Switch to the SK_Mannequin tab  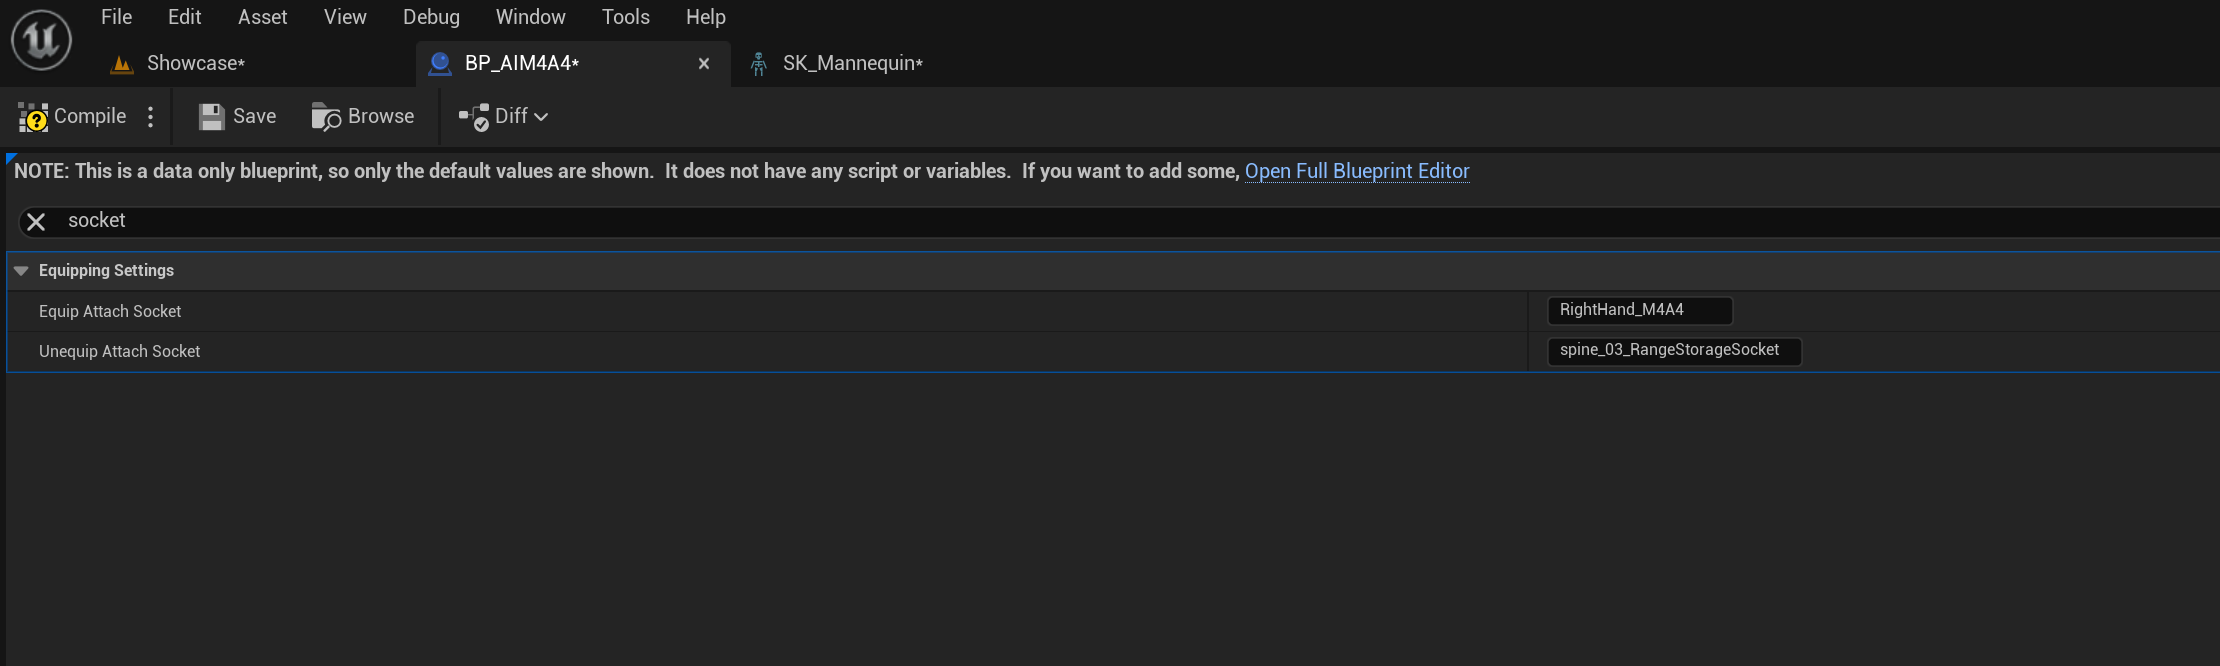(x=851, y=64)
